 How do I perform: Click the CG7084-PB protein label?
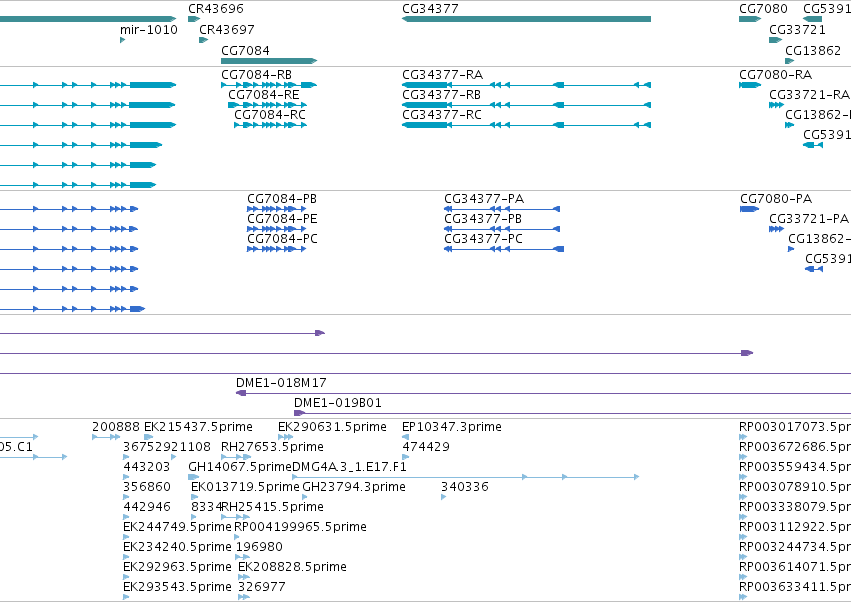[x=282, y=199]
